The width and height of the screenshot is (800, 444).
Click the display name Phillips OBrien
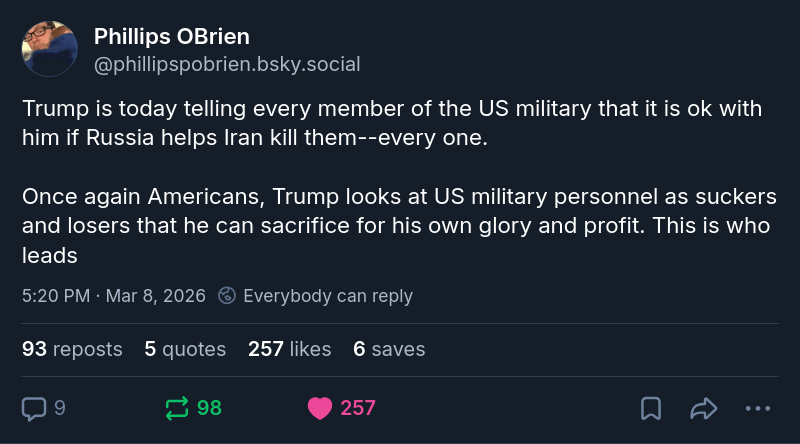172,37
